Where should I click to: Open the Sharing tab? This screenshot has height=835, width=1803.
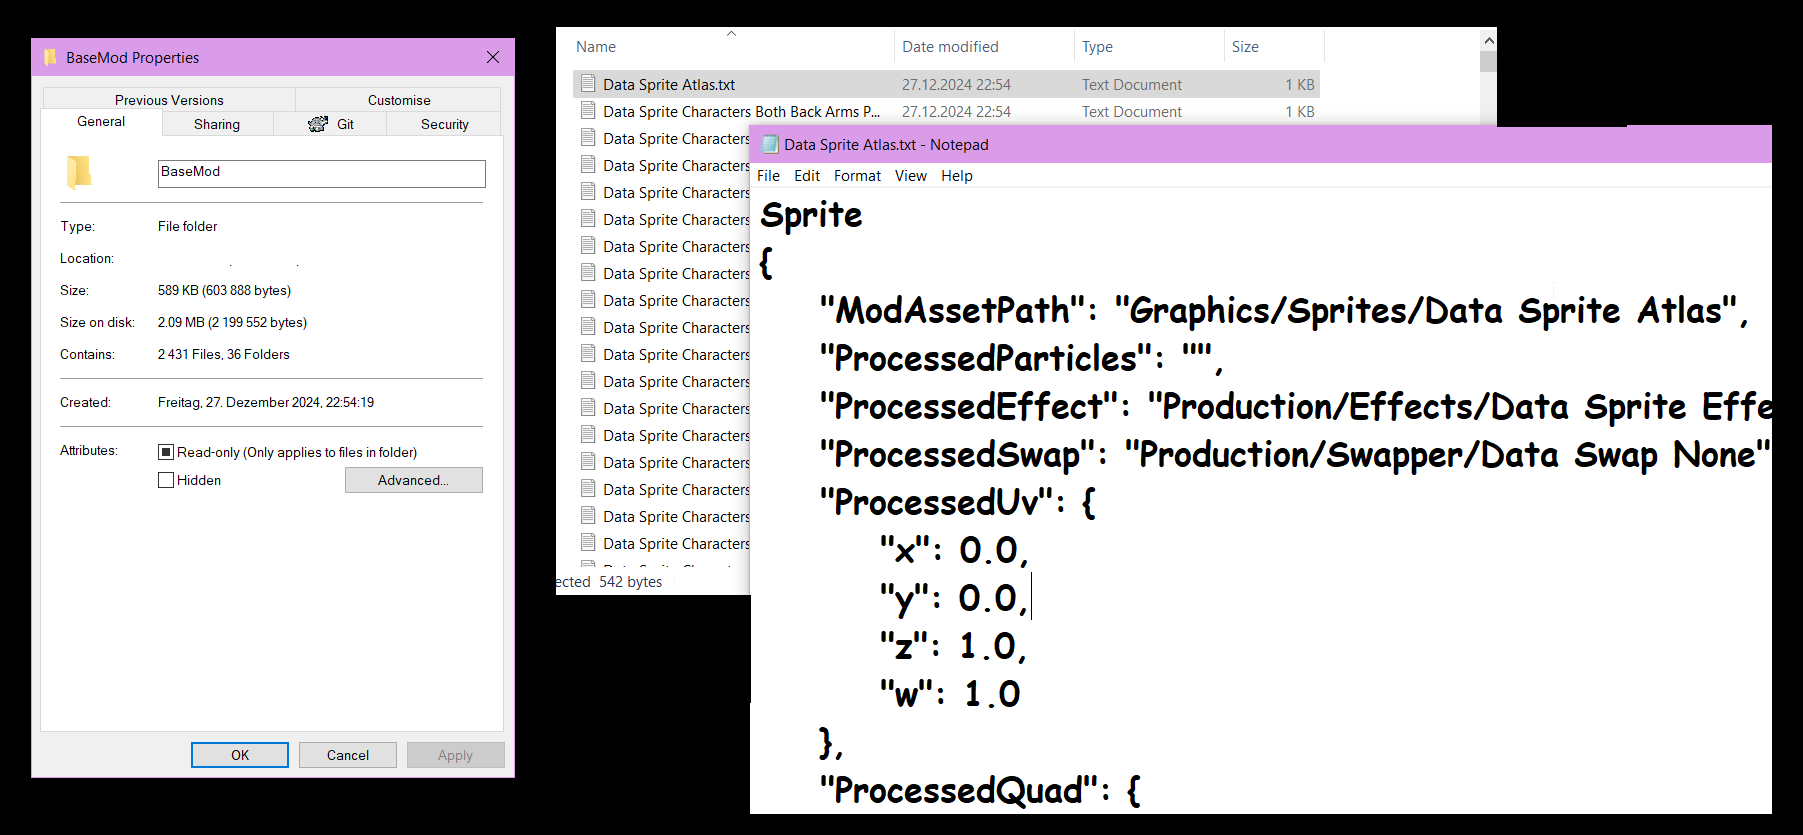217,124
